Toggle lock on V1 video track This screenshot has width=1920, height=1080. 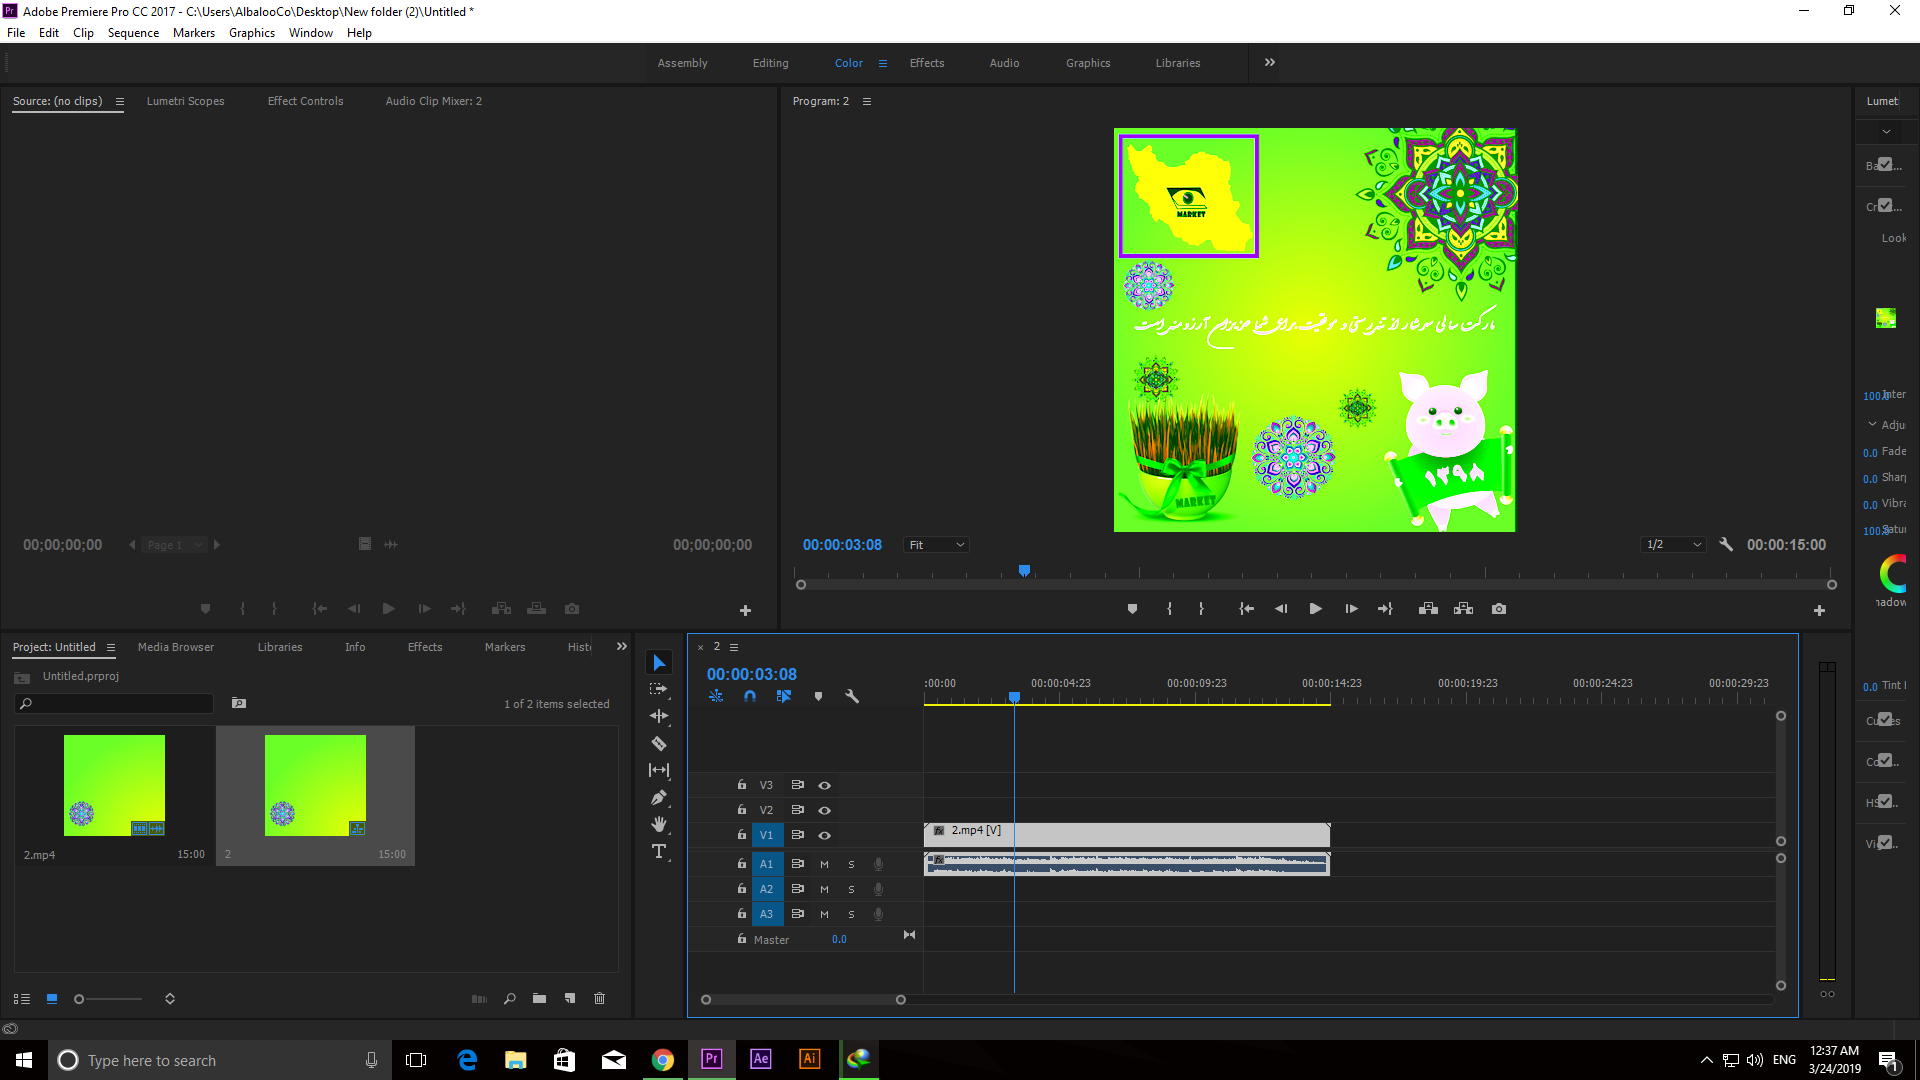(x=740, y=835)
